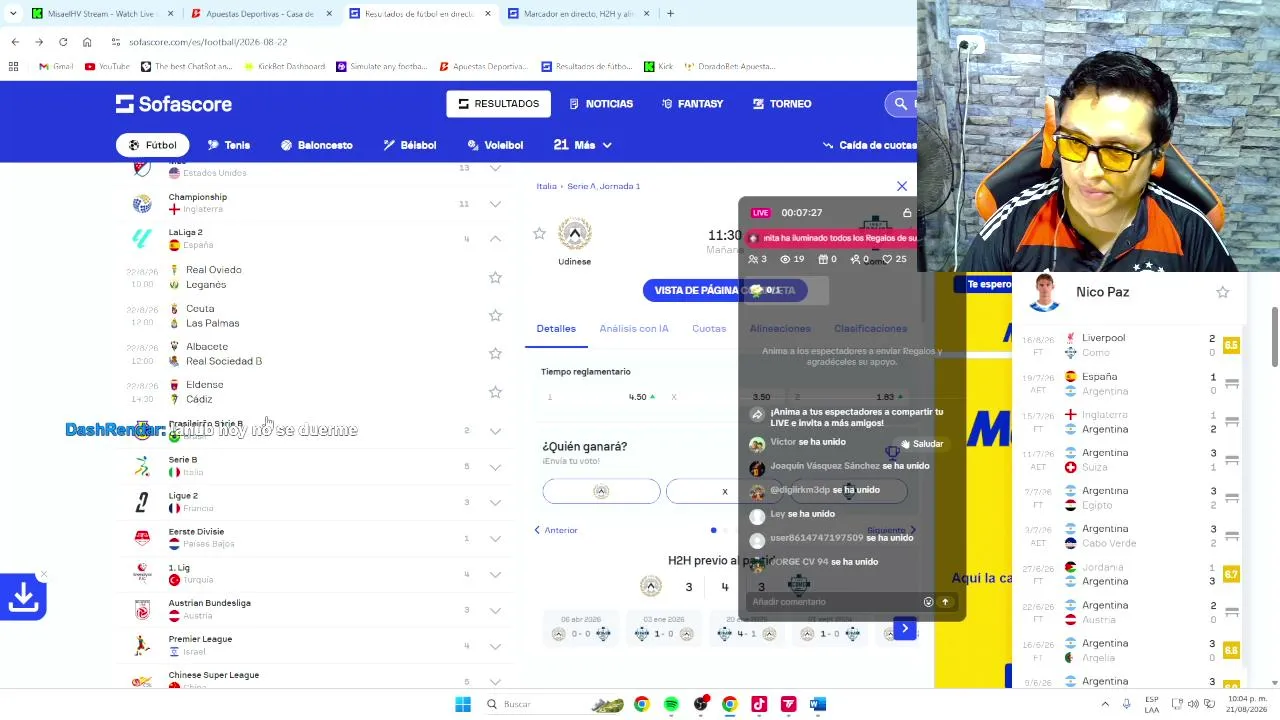Favorite the Real Oviedo vs Leganés match

(x=495, y=277)
